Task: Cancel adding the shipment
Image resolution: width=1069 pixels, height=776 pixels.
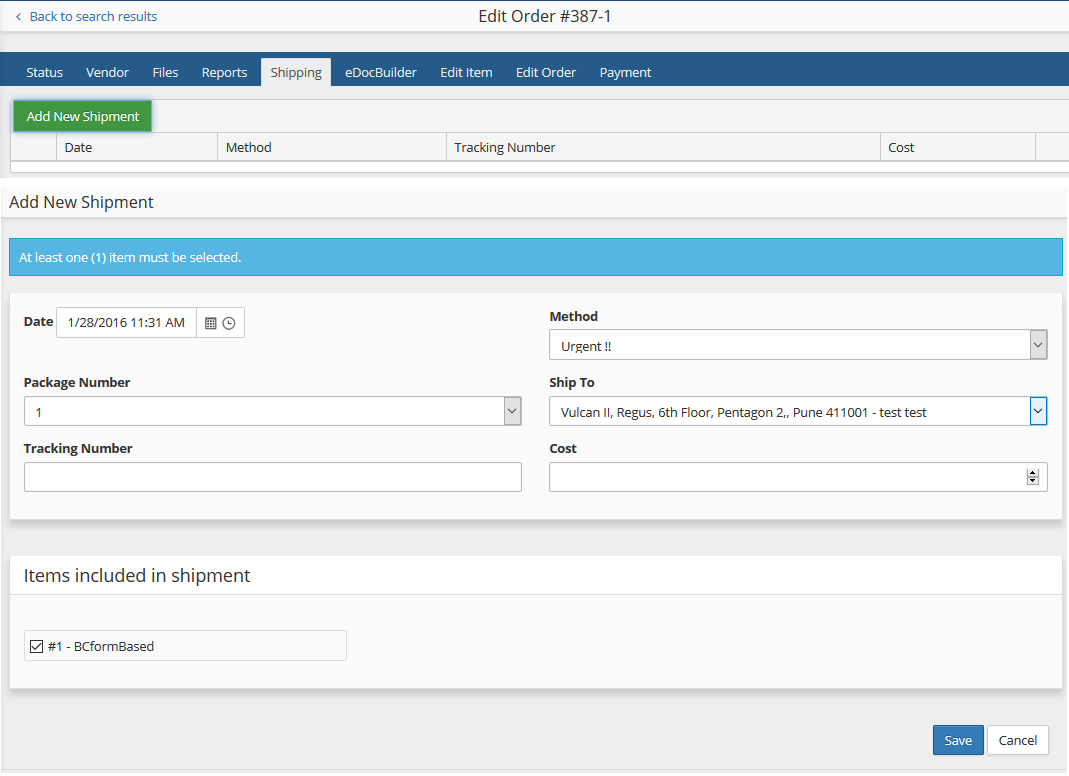Action: pos(1017,740)
